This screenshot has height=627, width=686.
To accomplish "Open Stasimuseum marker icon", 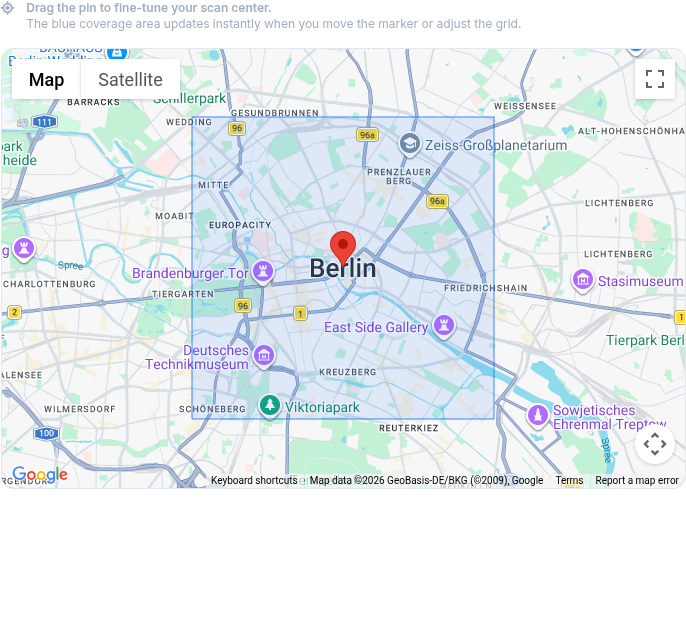I will pos(582,280).
